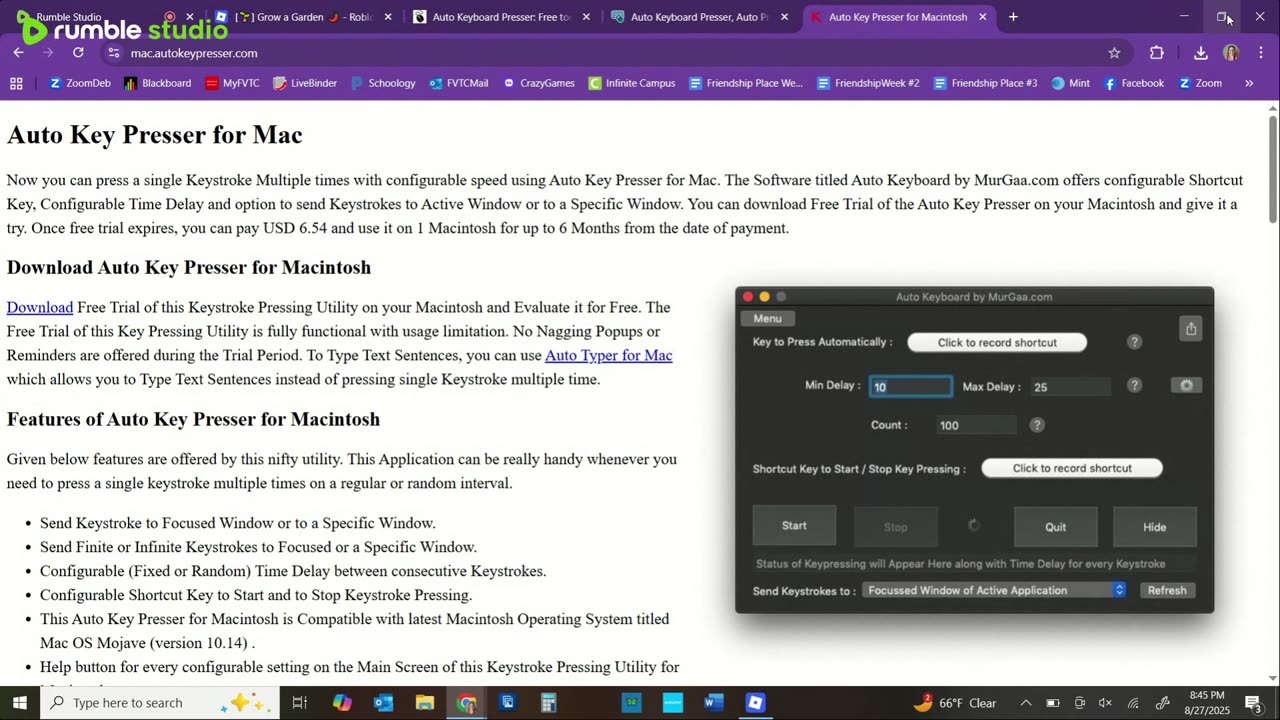Open the Mint bookmark

coord(1070,83)
